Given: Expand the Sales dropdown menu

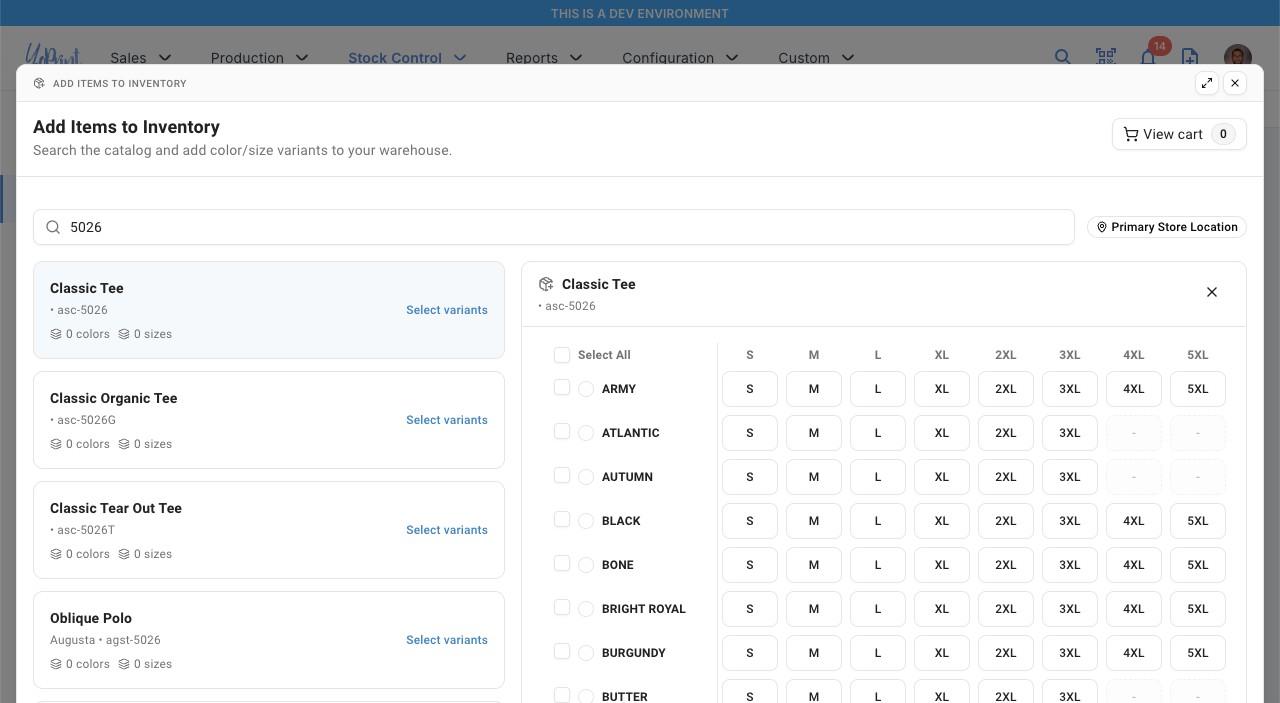Looking at the screenshot, I should tap(141, 58).
